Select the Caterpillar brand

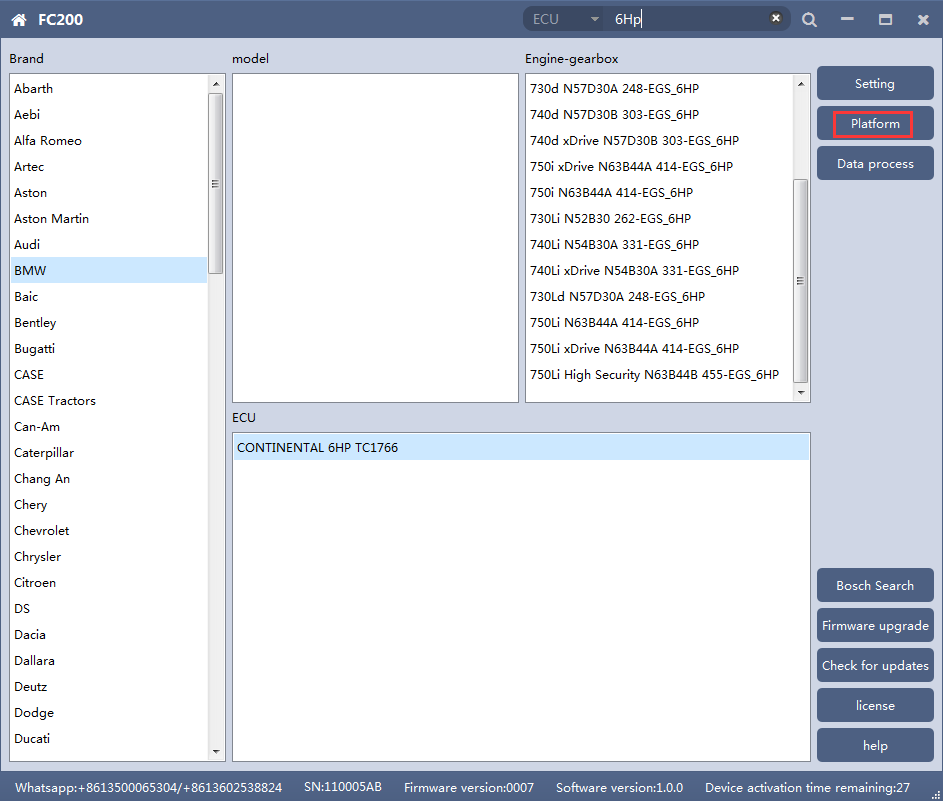[109, 452]
